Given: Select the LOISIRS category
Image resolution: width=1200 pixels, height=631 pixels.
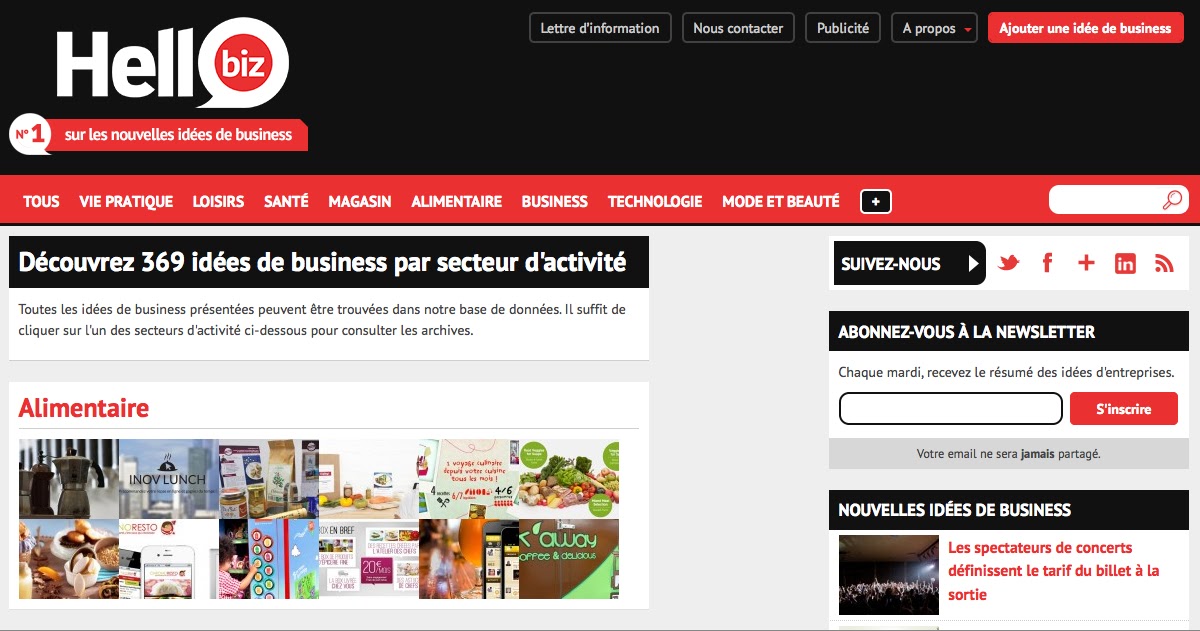Looking at the screenshot, I should point(218,201).
